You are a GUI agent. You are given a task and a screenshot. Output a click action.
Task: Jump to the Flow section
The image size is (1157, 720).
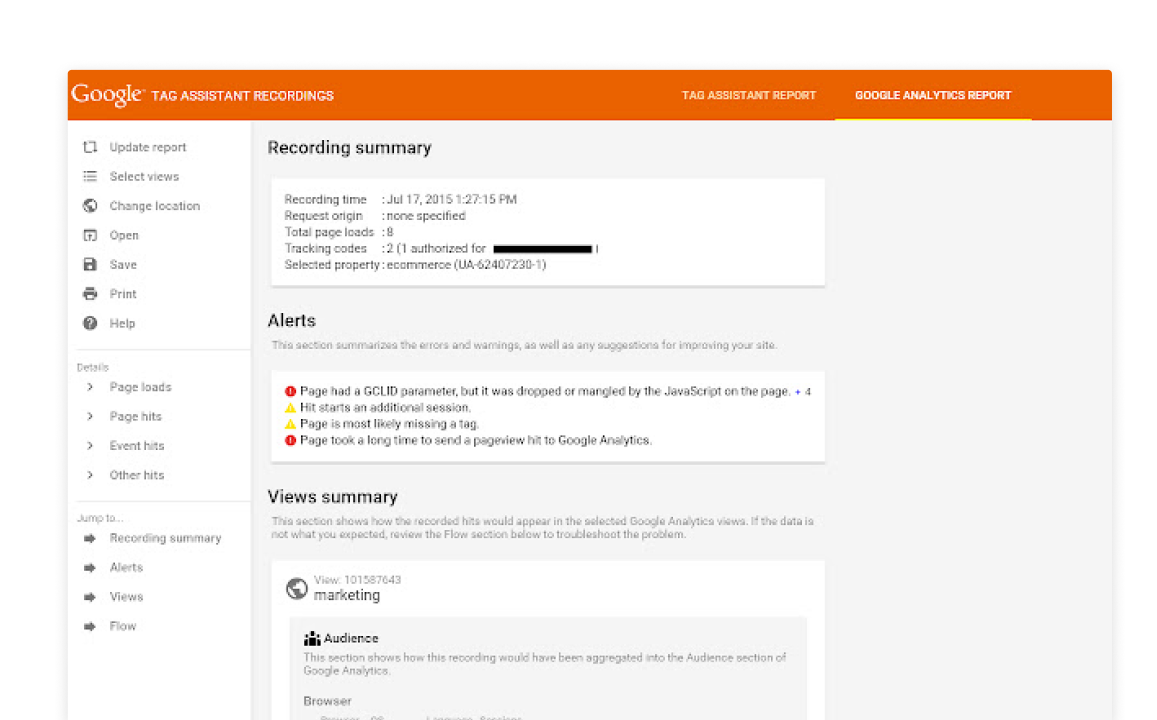pos(122,626)
